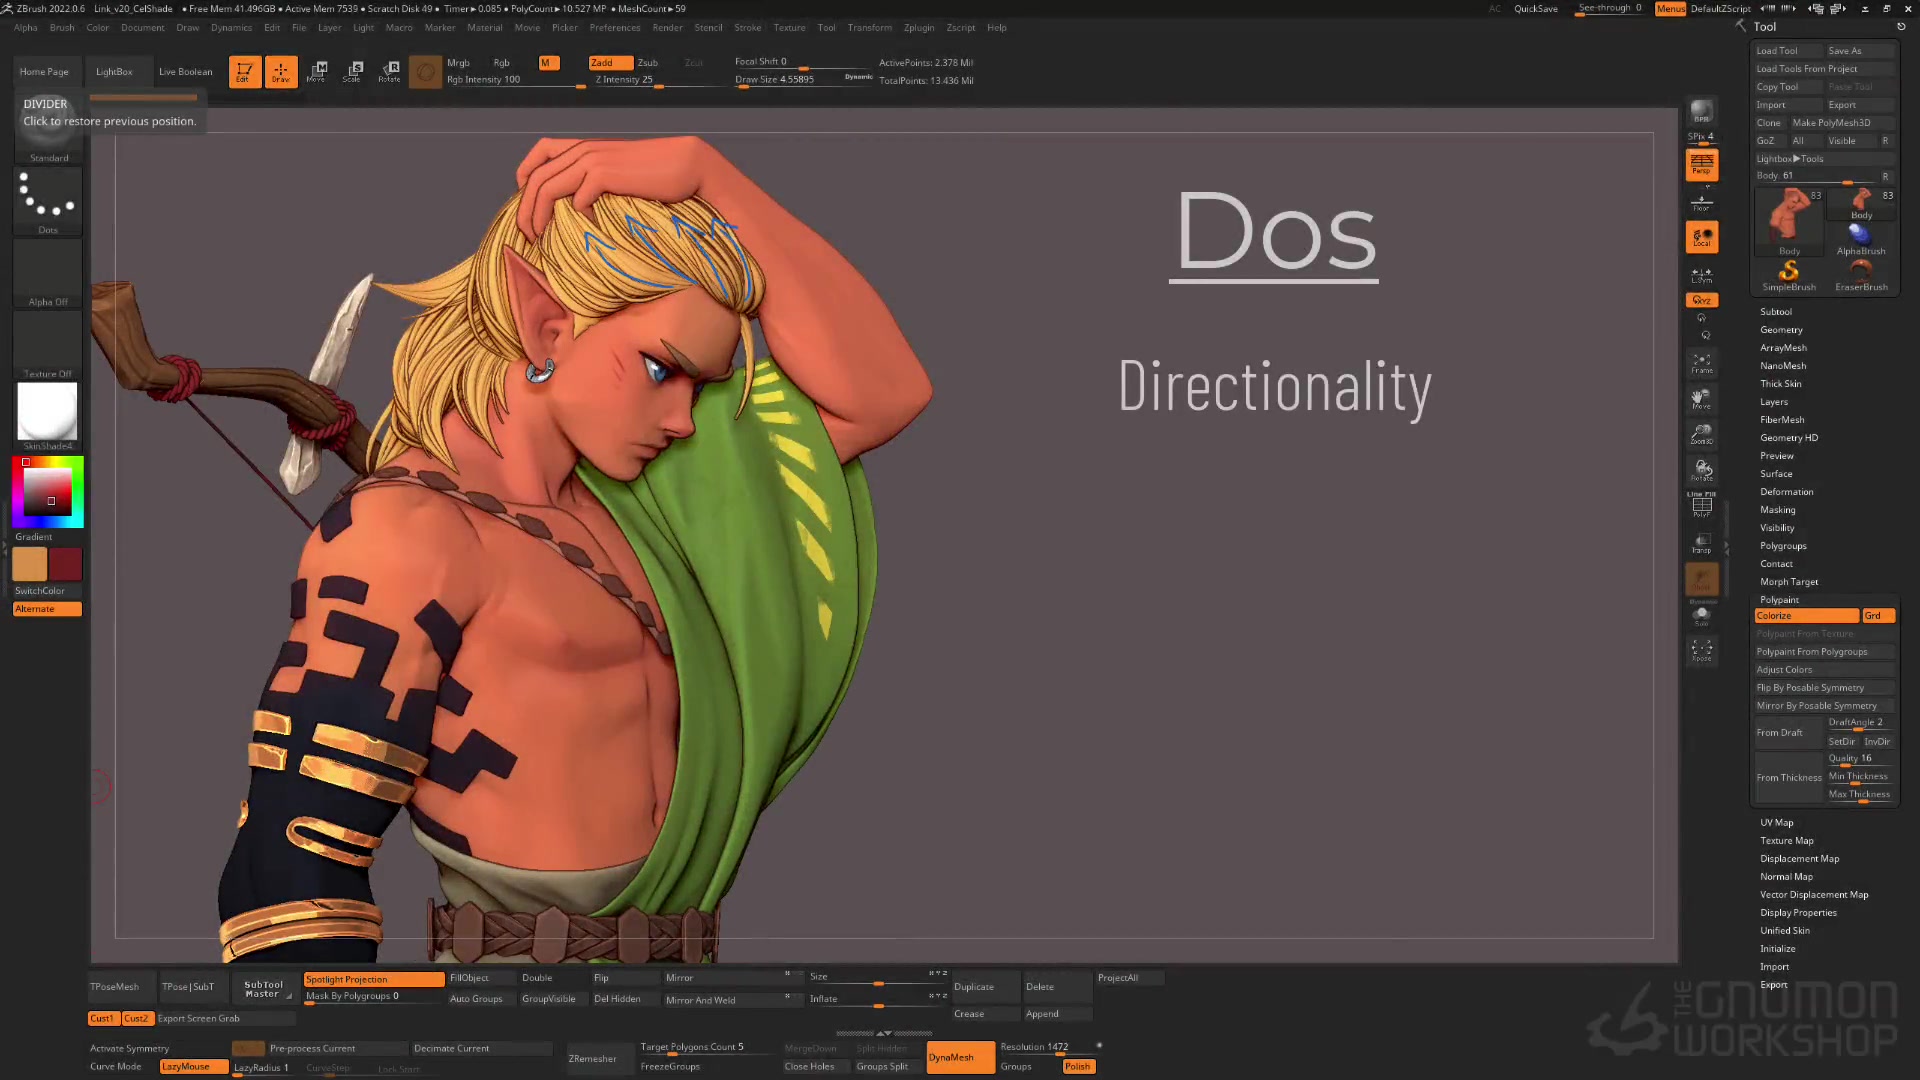Click the ZRemesher button
This screenshot has width=1920, height=1080.
[x=592, y=1058]
